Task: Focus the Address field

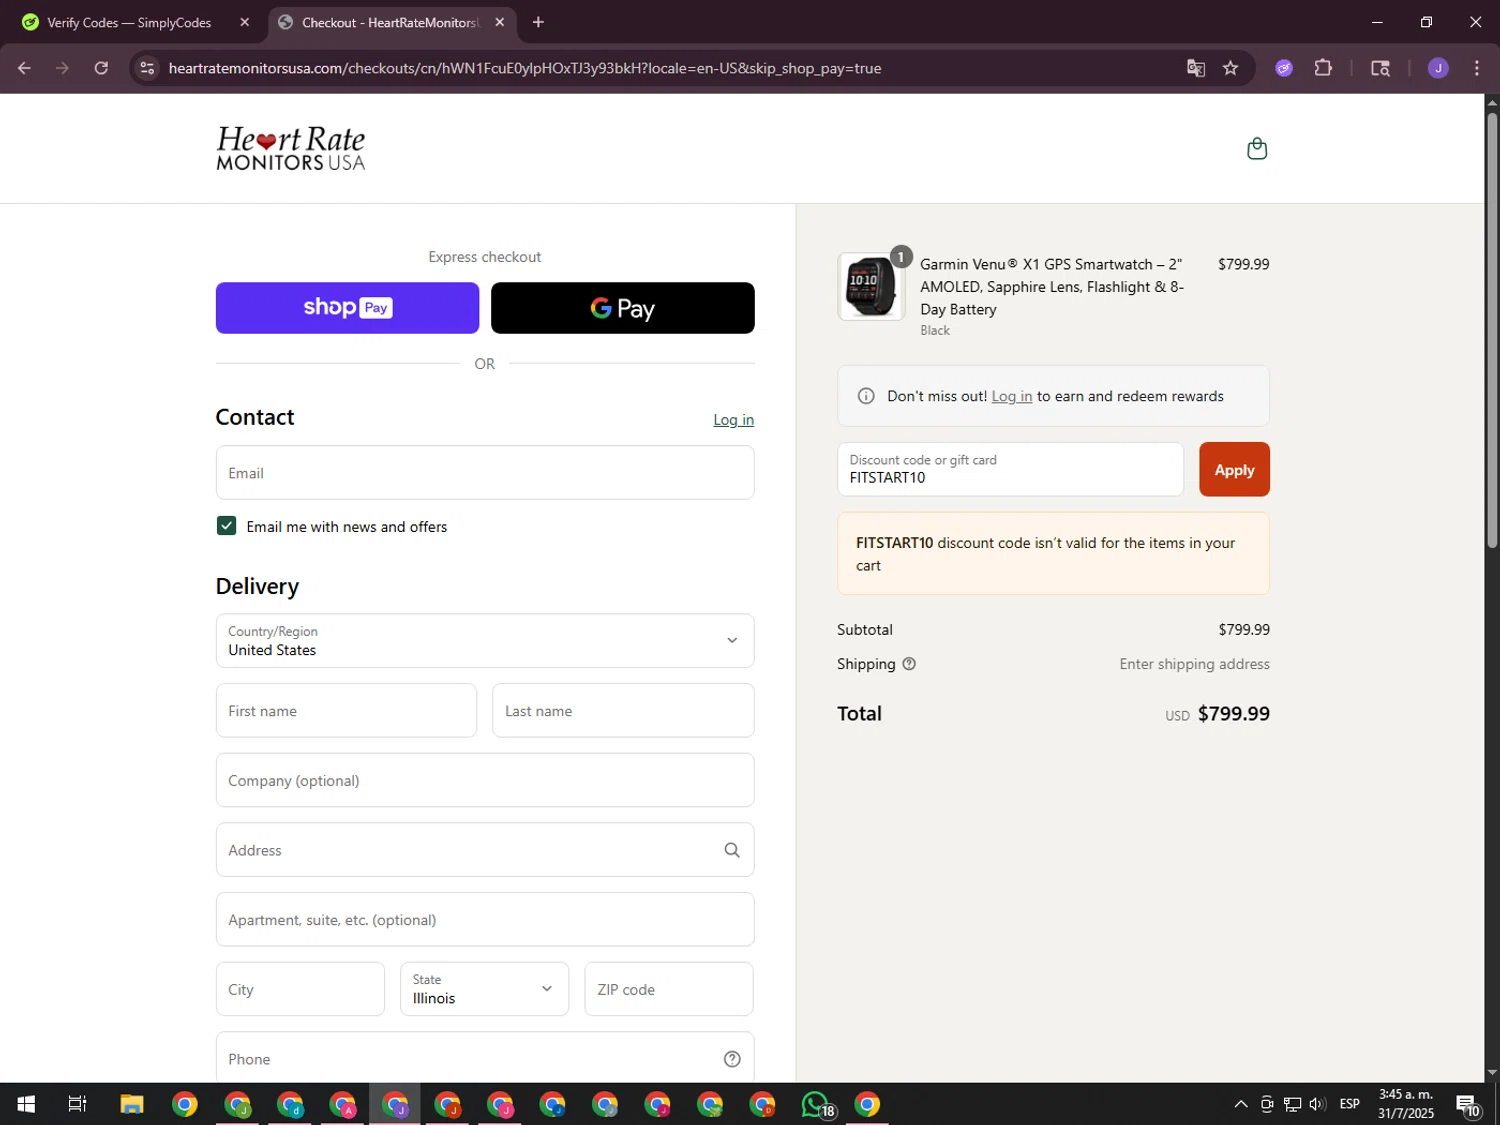Action: [485, 850]
